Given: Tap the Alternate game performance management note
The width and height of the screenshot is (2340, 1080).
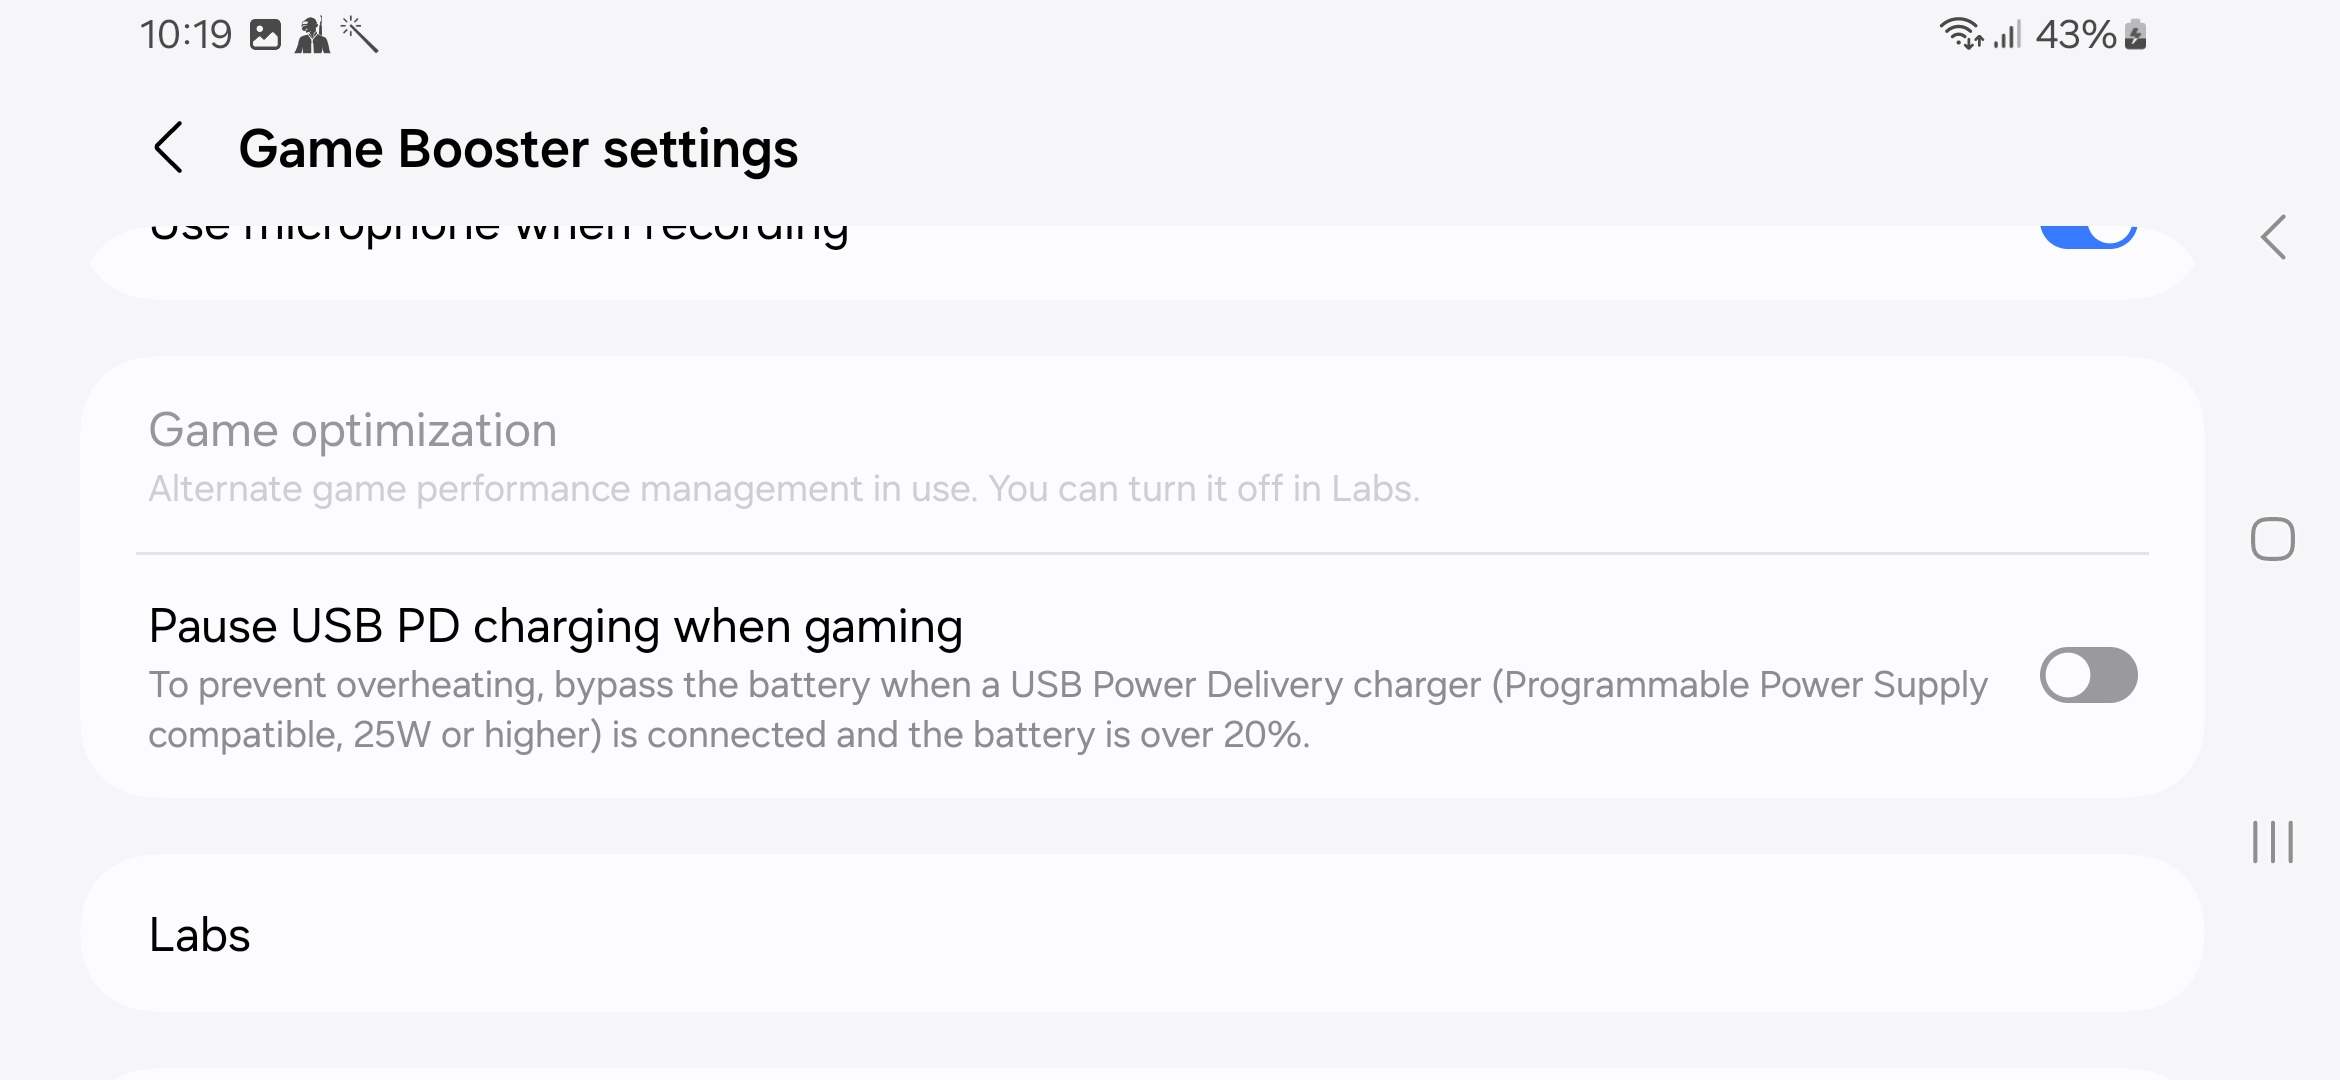Looking at the screenshot, I should click(x=783, y=489).
